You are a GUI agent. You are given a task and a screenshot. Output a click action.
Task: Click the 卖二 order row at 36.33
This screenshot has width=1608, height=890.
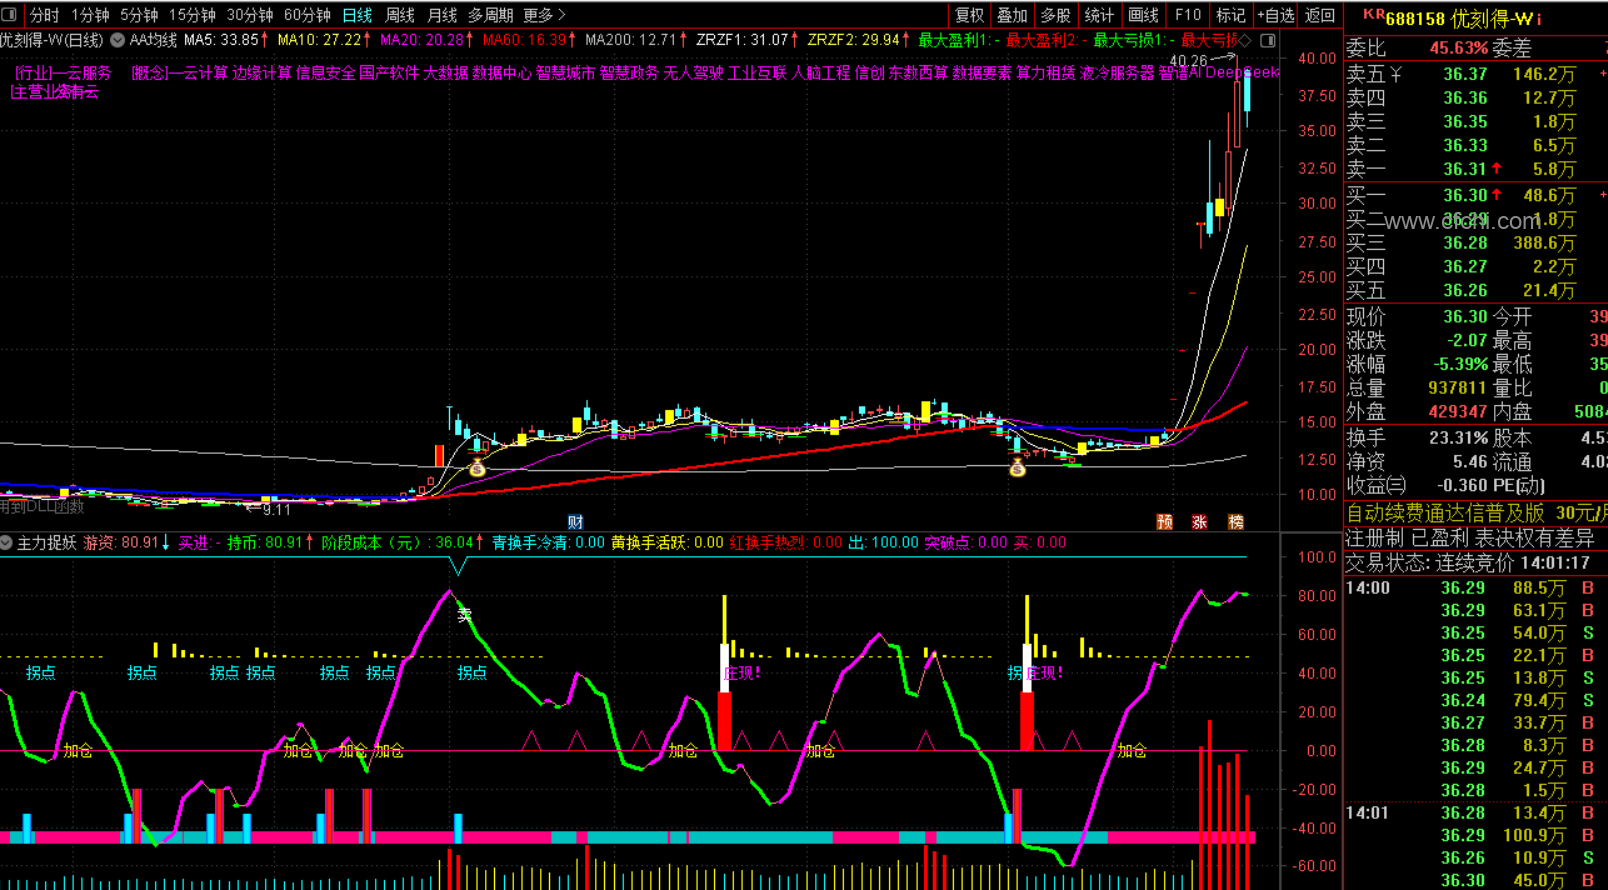click(x=1475, y=146)
